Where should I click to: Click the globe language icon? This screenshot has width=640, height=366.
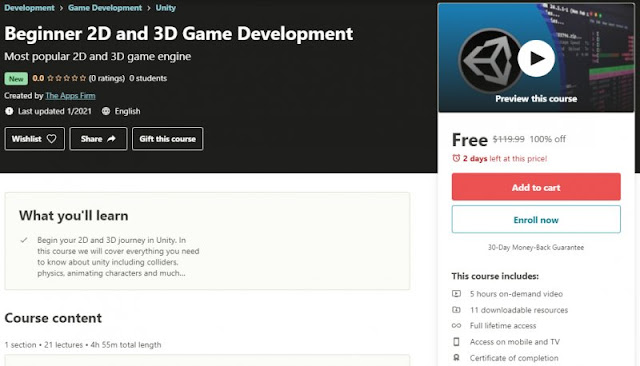[106, 111]
